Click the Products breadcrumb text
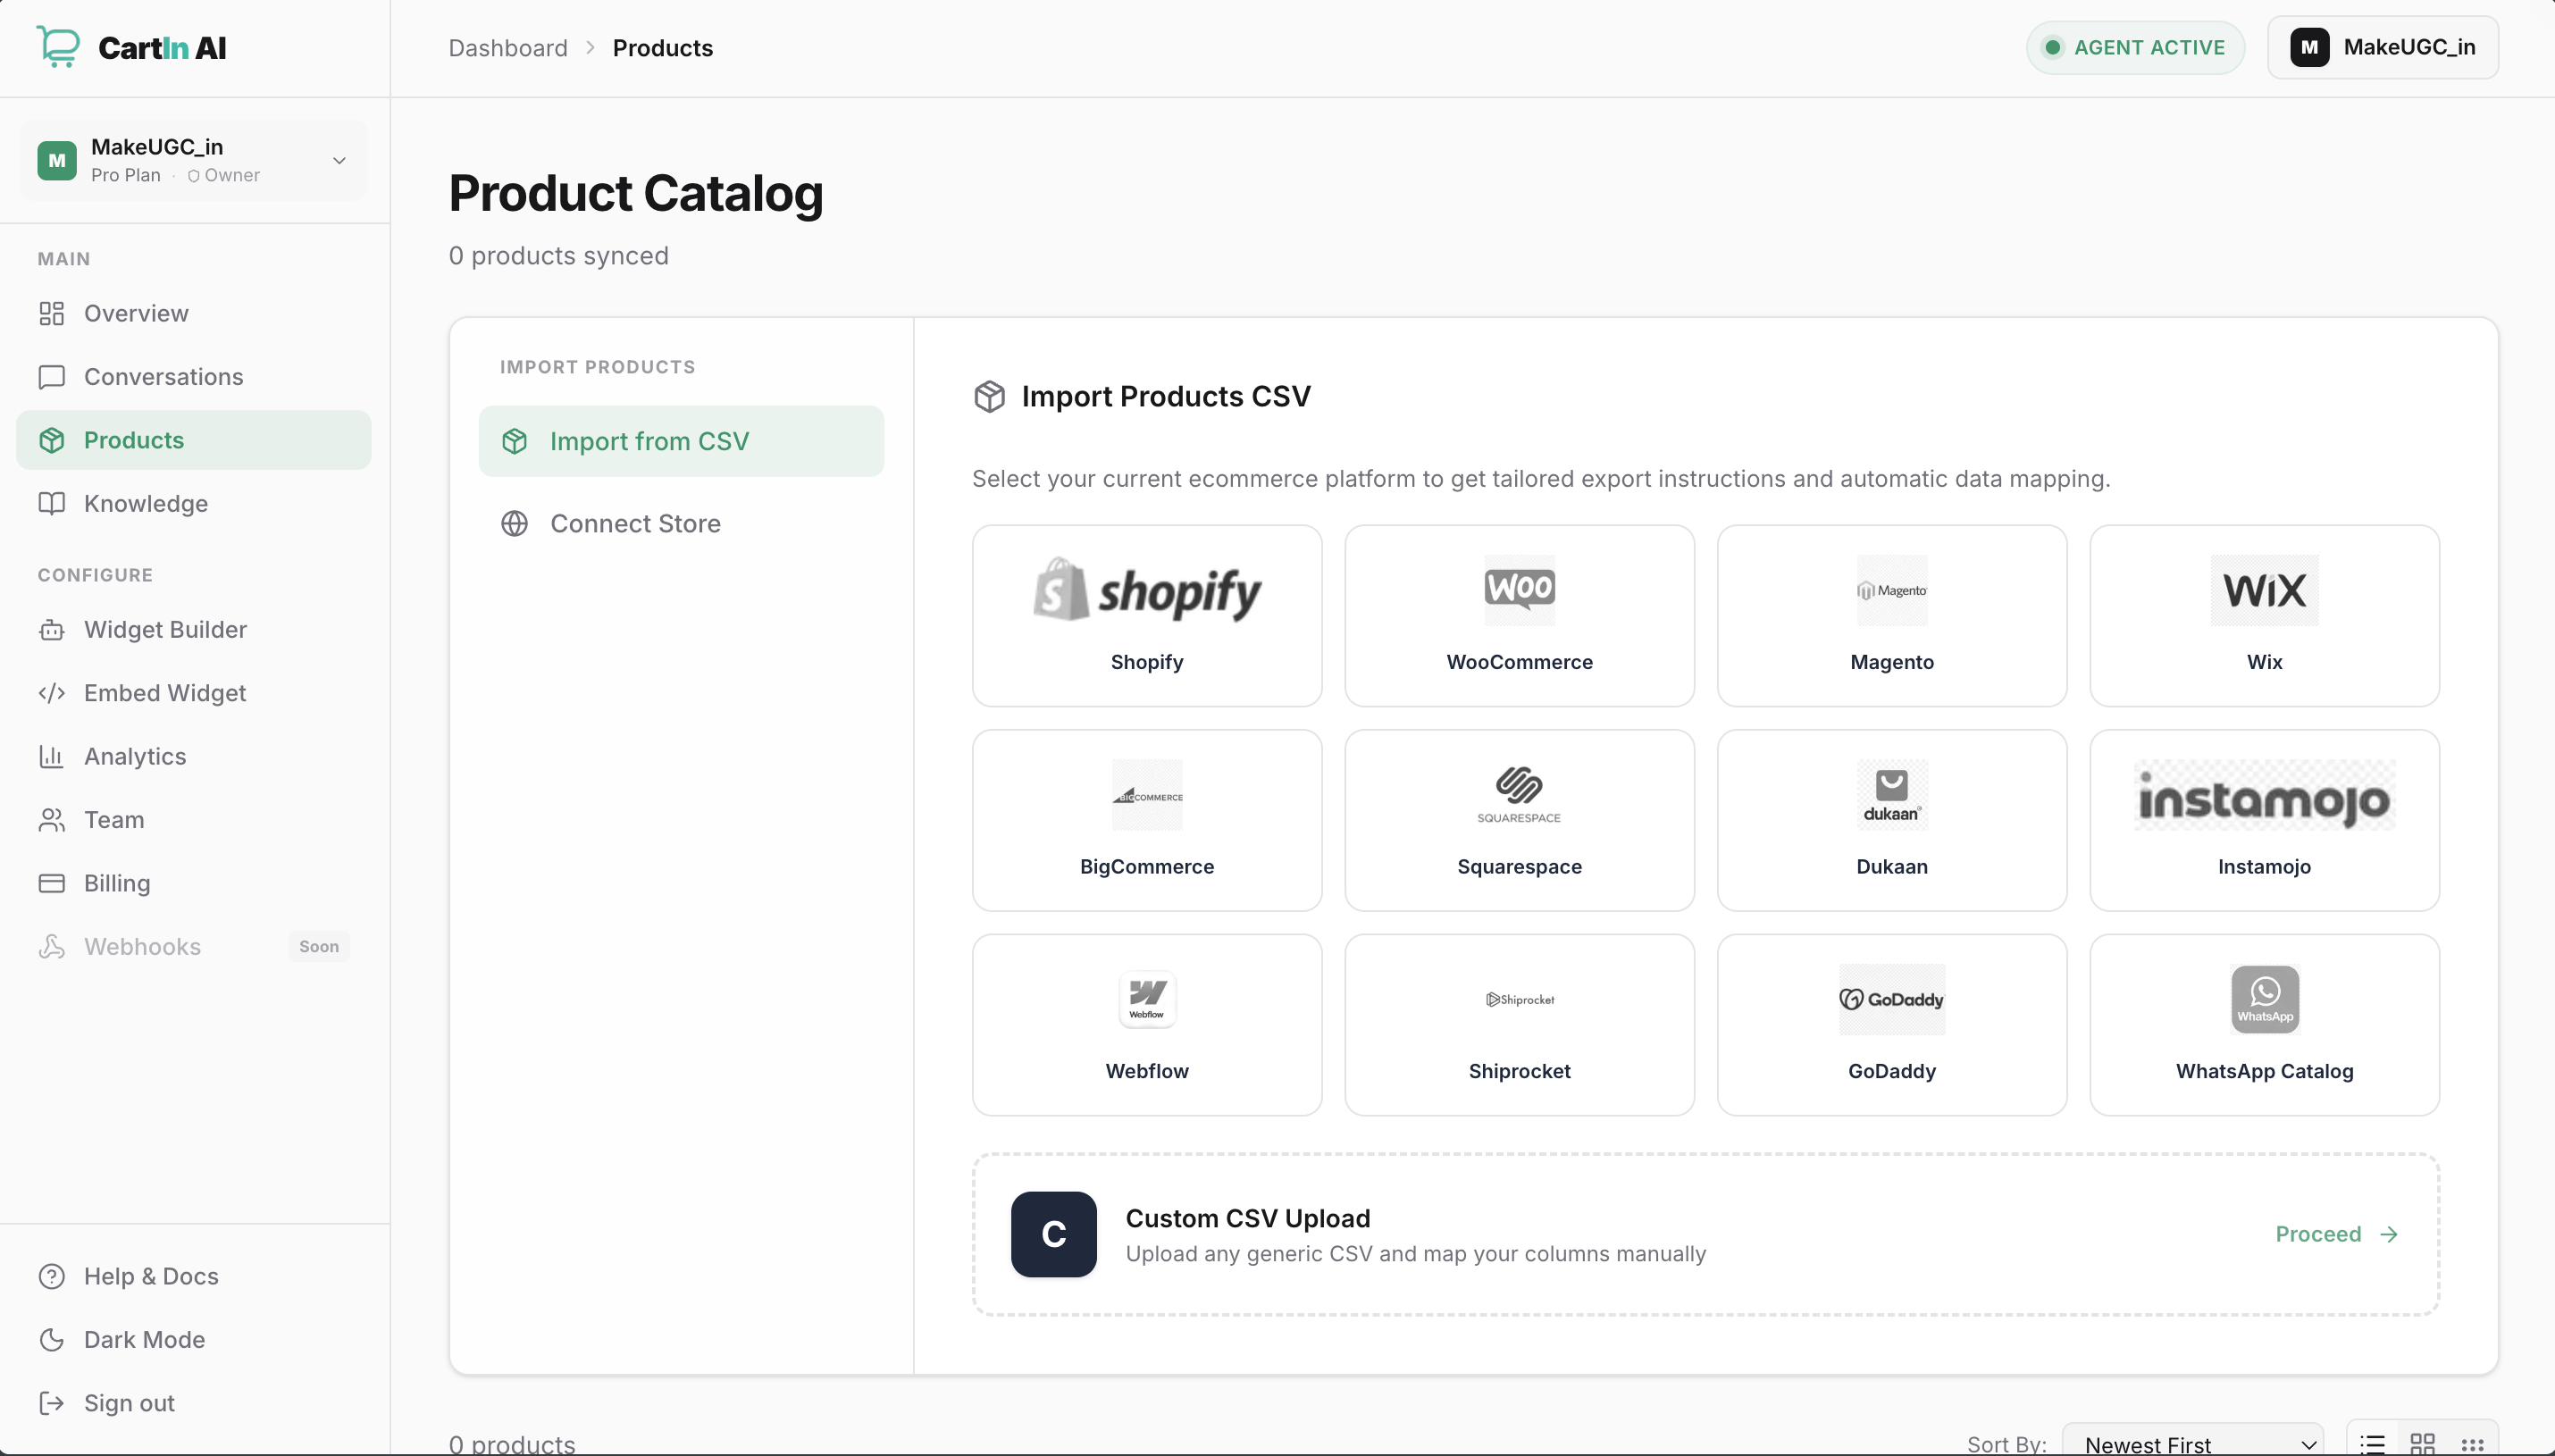This screenshot has width=2555, height=1456. pos(662,48)
